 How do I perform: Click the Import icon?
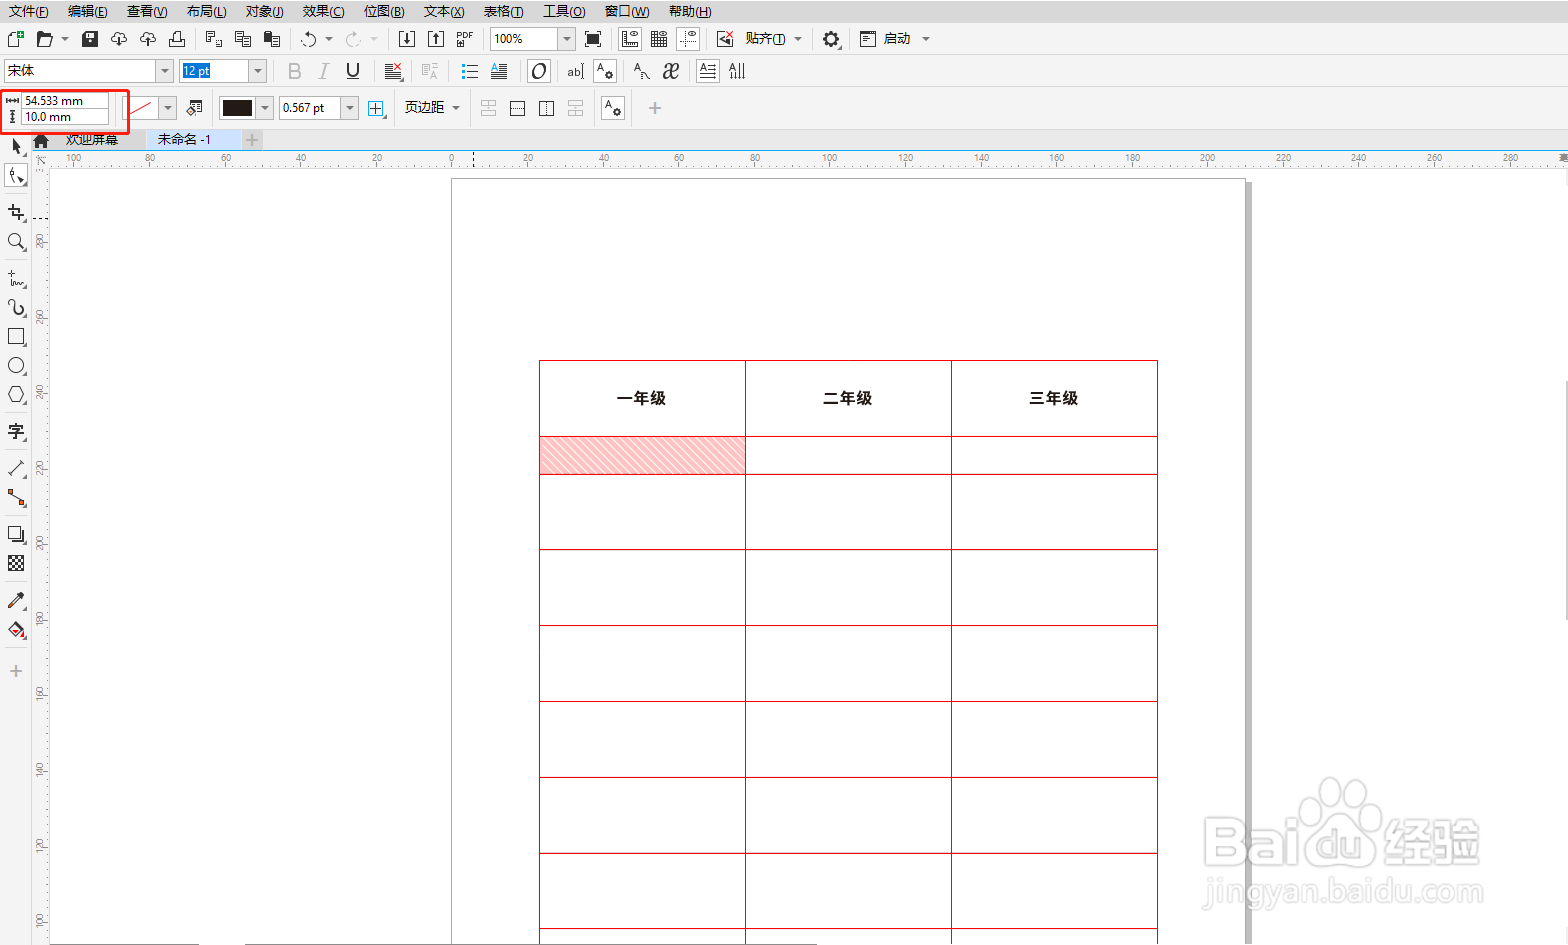tap(407, 39)
